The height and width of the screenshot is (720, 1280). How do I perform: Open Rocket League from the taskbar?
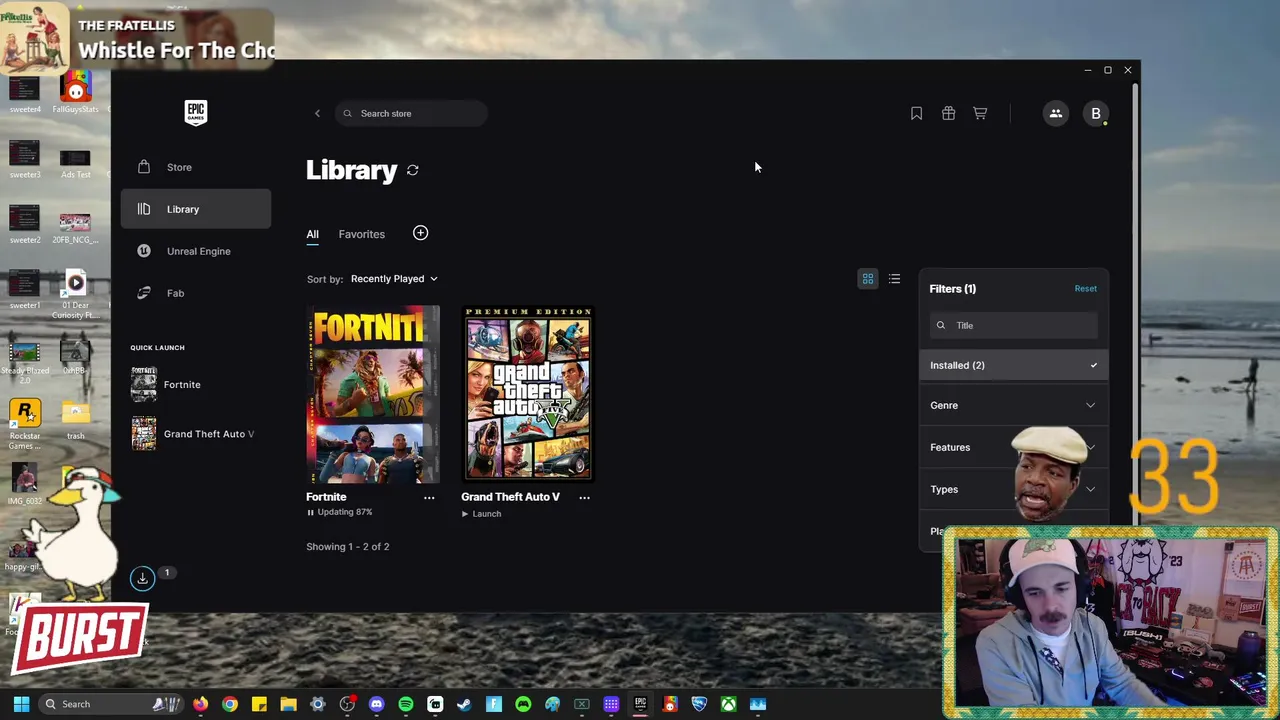tap(699, 704)
